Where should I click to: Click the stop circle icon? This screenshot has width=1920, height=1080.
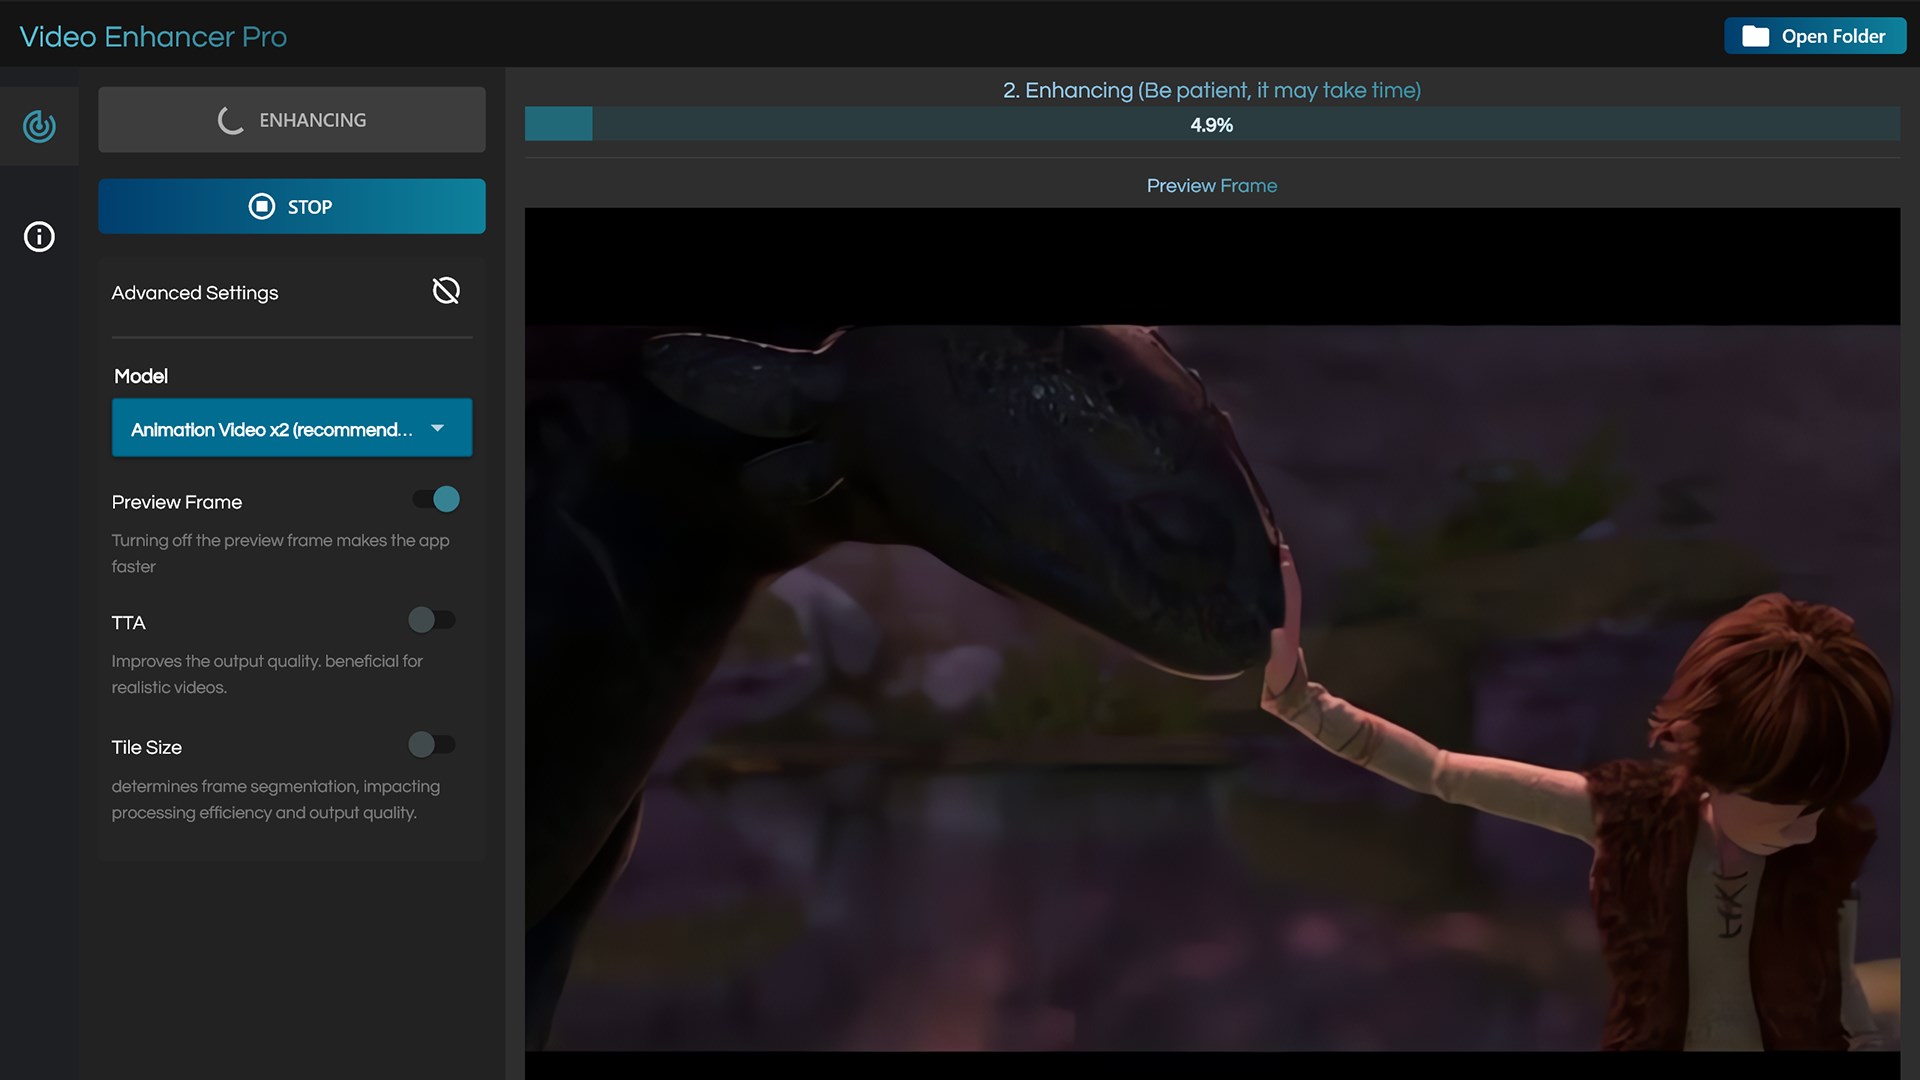click(x=261, y=207)
